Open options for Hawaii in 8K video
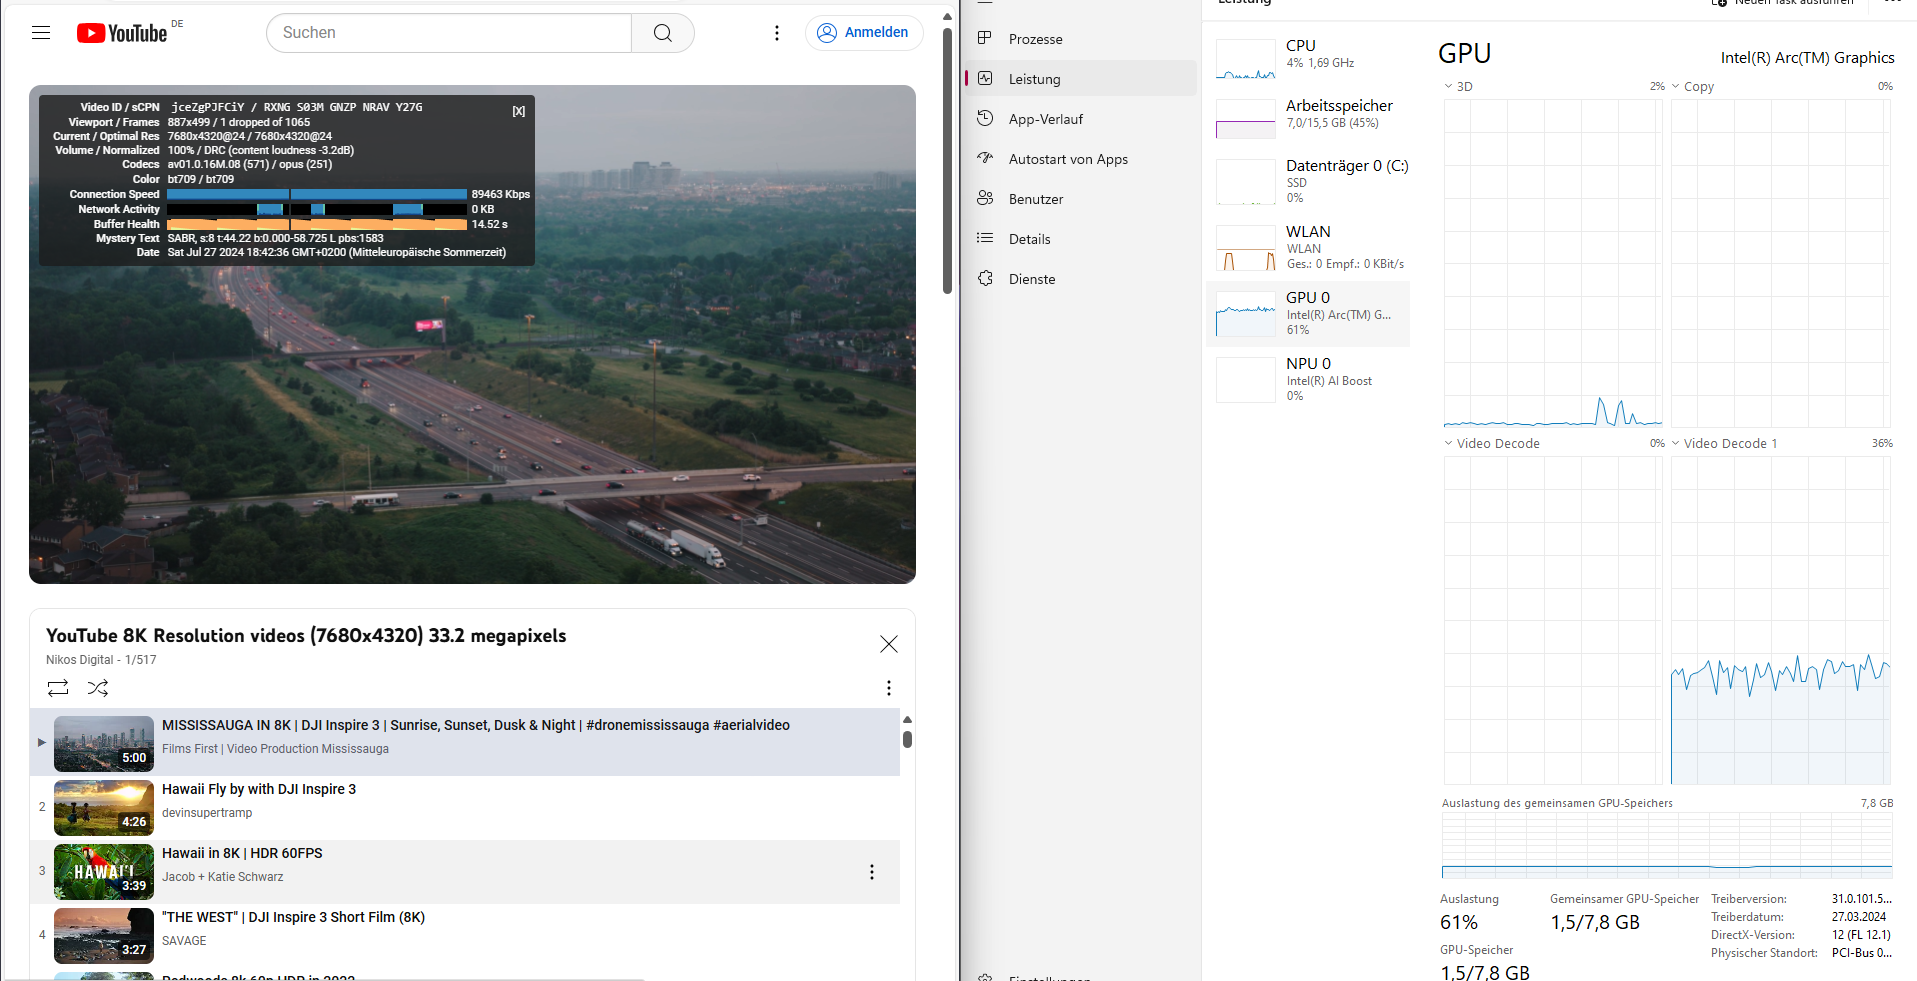This screenshot has height=981, width=1917. [871, 872]
